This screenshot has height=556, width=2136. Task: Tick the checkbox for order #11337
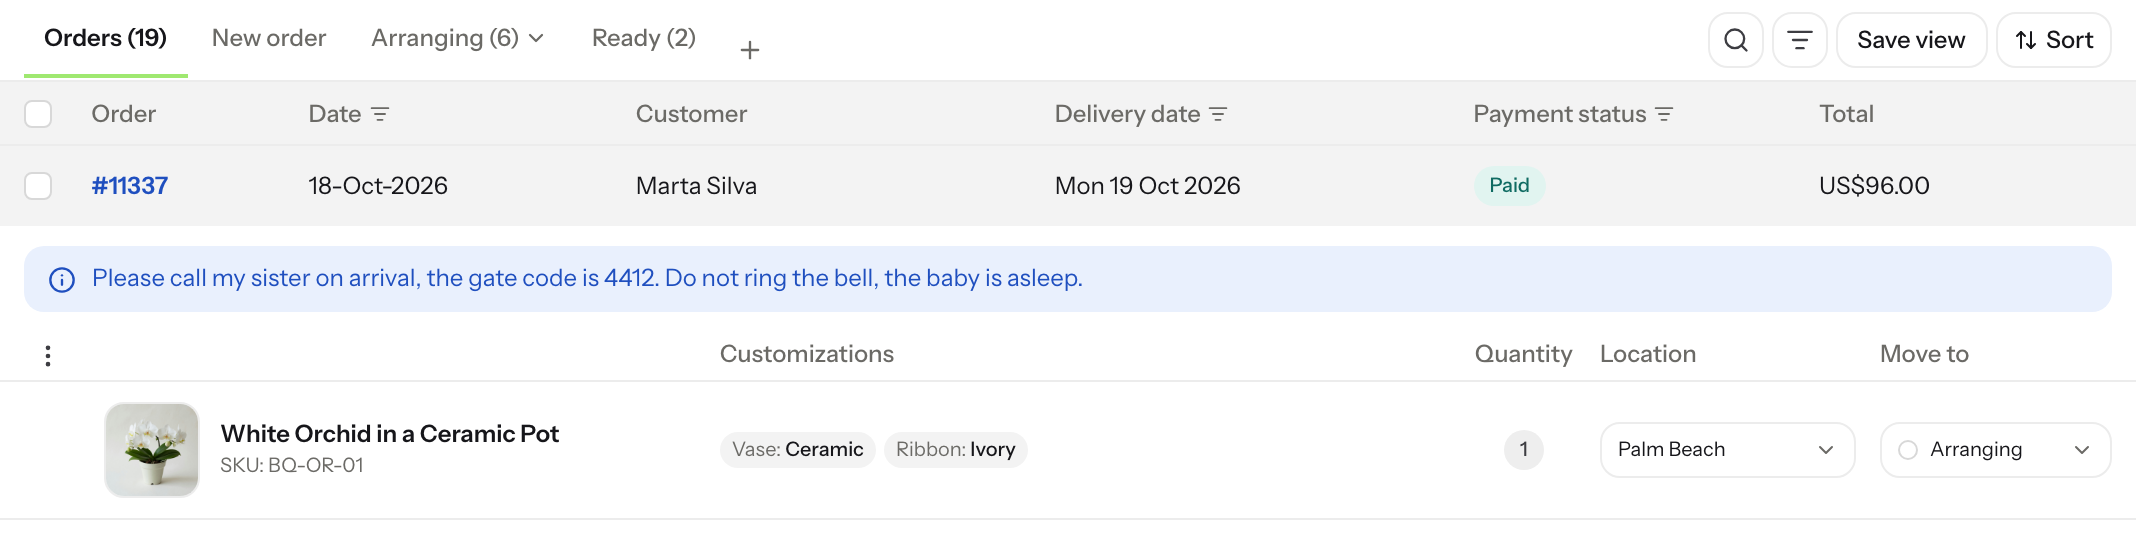[38, 186]
